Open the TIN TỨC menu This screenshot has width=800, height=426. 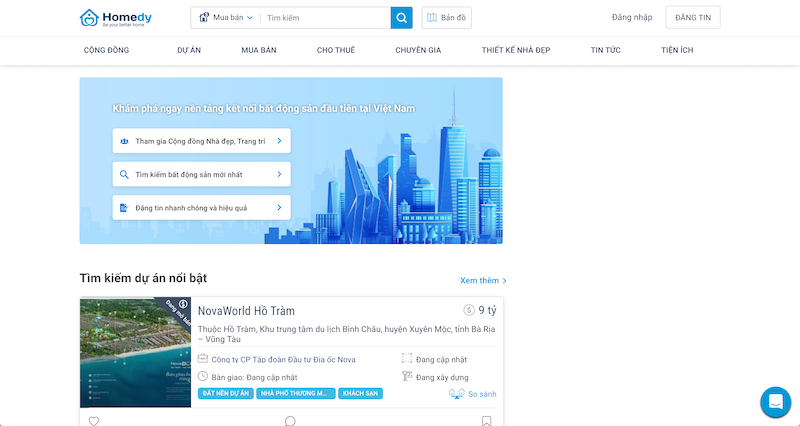(606, 50)
